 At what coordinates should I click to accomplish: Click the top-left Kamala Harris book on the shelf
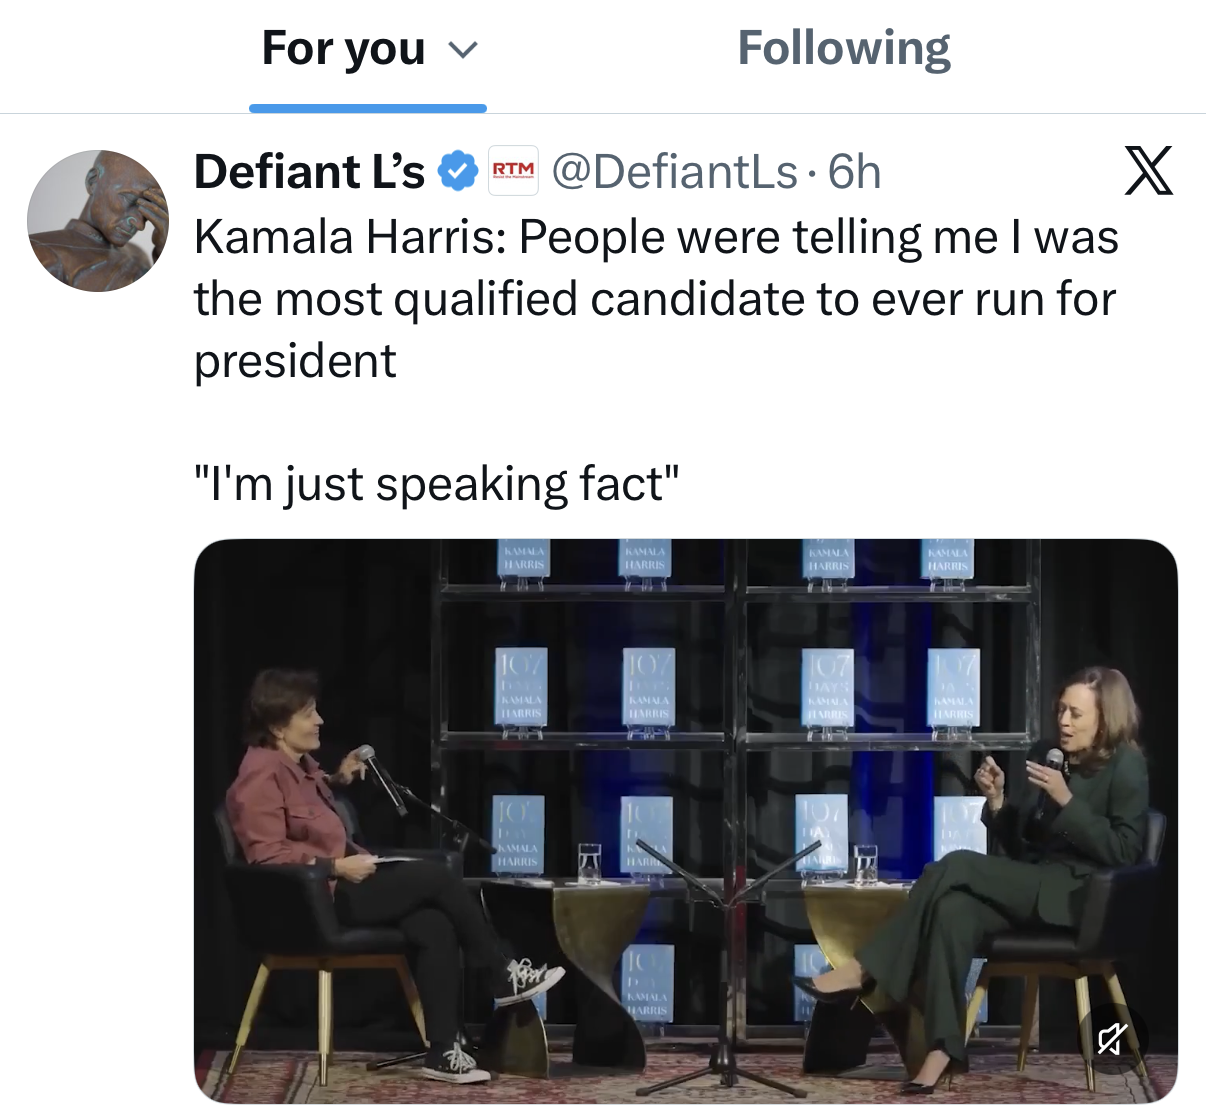[x=523, y=561]
